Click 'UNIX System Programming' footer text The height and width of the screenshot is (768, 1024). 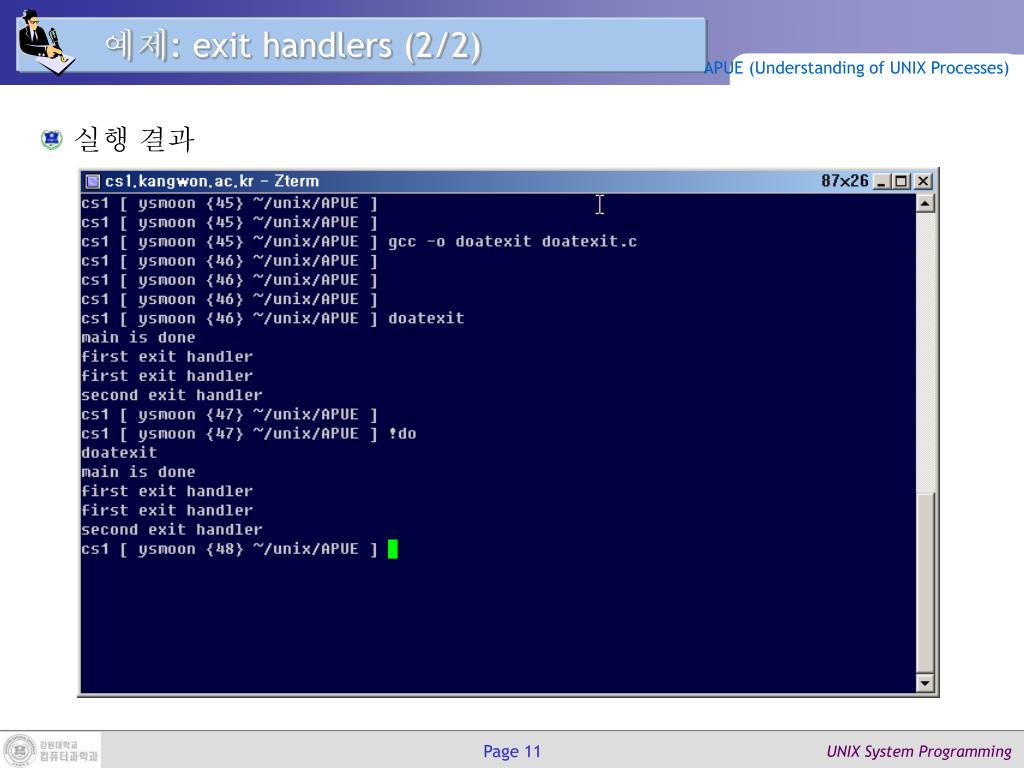919,752
